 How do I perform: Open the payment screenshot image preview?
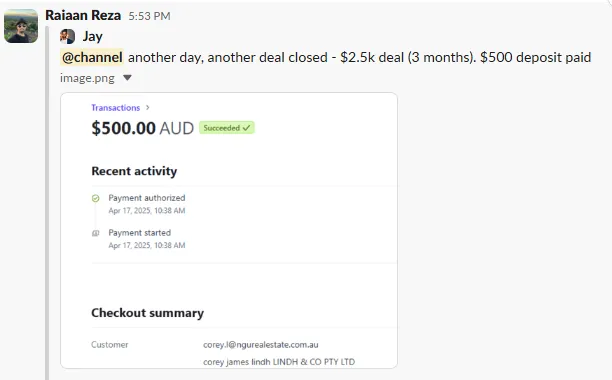click(229, 230)
